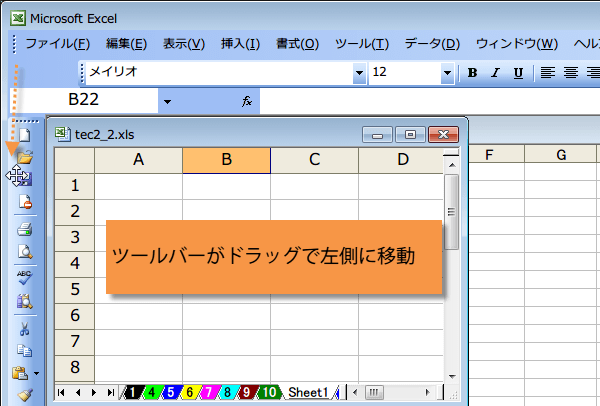Select row 1 header

click(75, 186)
